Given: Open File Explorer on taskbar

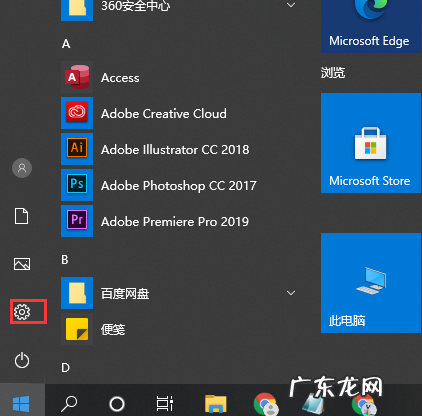Looking at the screenshot, I should [x=216, y=404].
